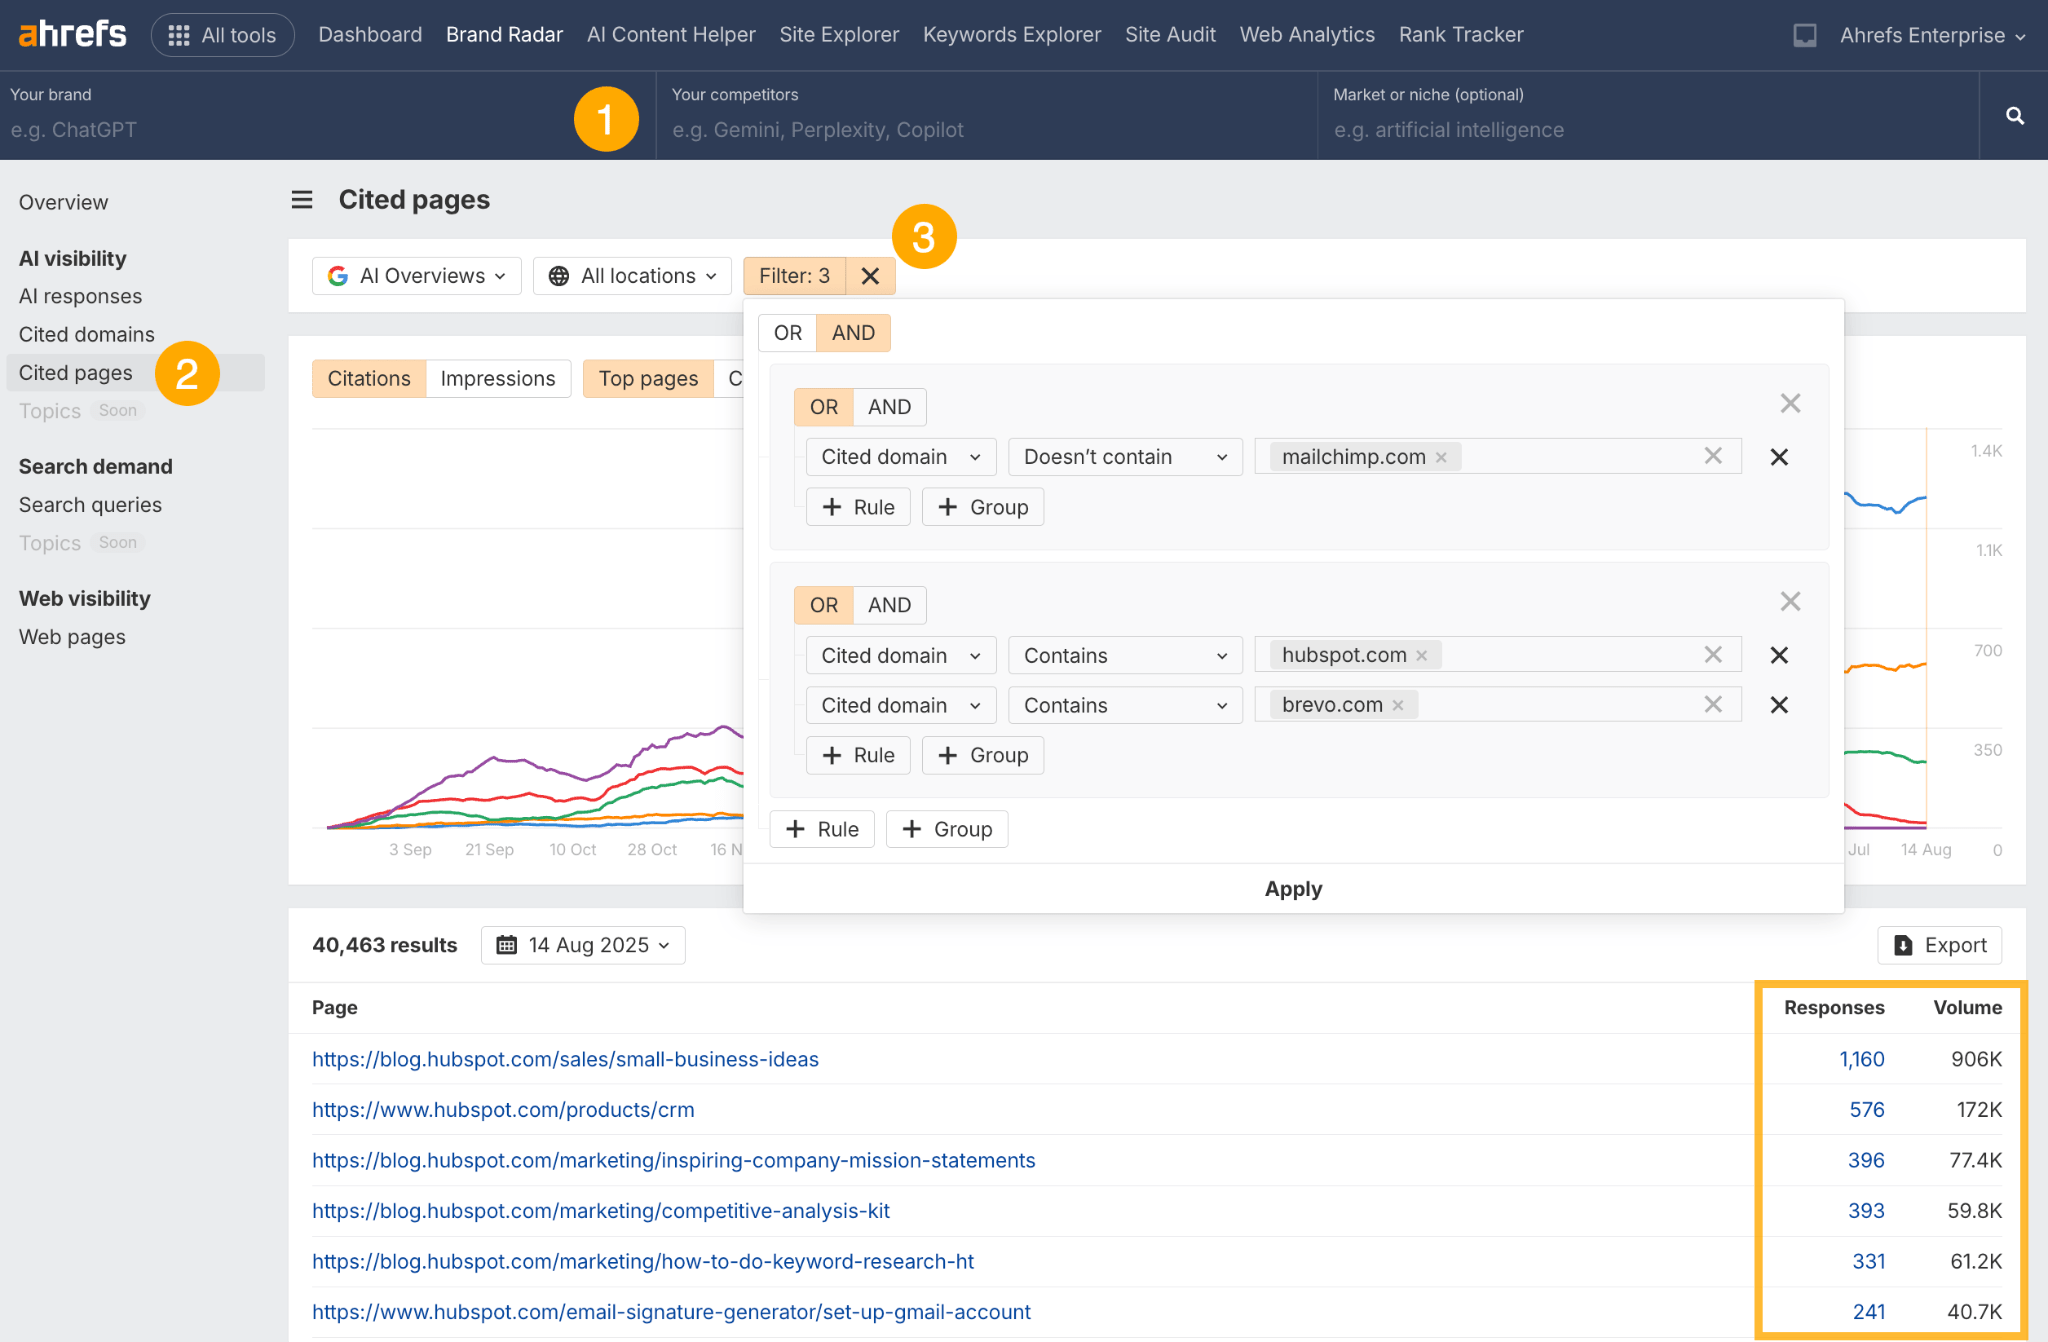2048x1342 pixels.
Task: Open the small-business-ideas blog link
Action: 565,1059
